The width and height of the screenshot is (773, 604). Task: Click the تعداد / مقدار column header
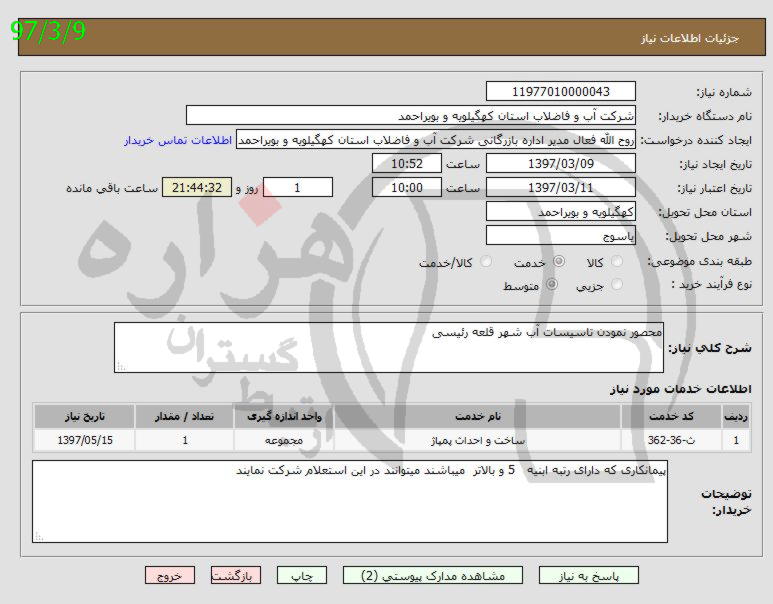tap(184, 417)
